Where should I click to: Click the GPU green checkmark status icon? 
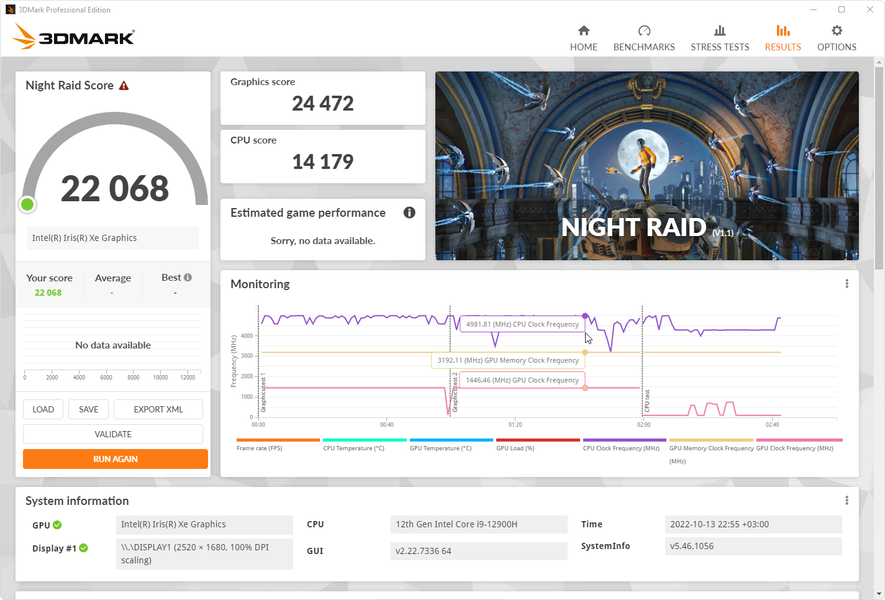pos(57,525)
